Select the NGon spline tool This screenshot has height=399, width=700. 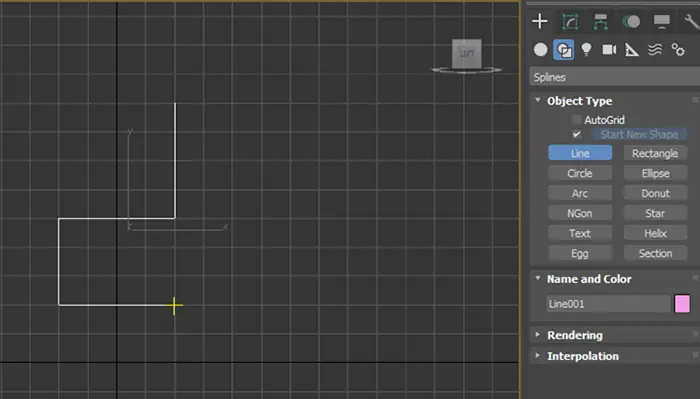pos(580,213)
